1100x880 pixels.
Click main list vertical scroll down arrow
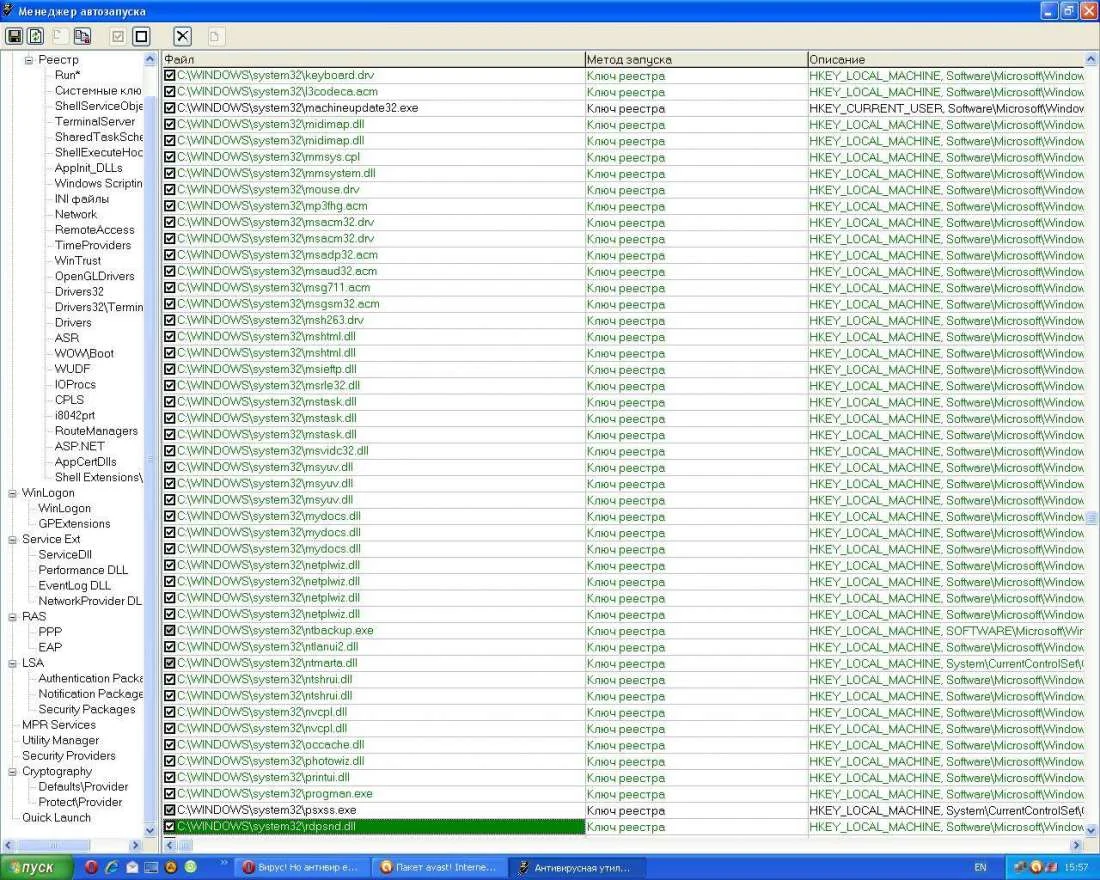1092,830
